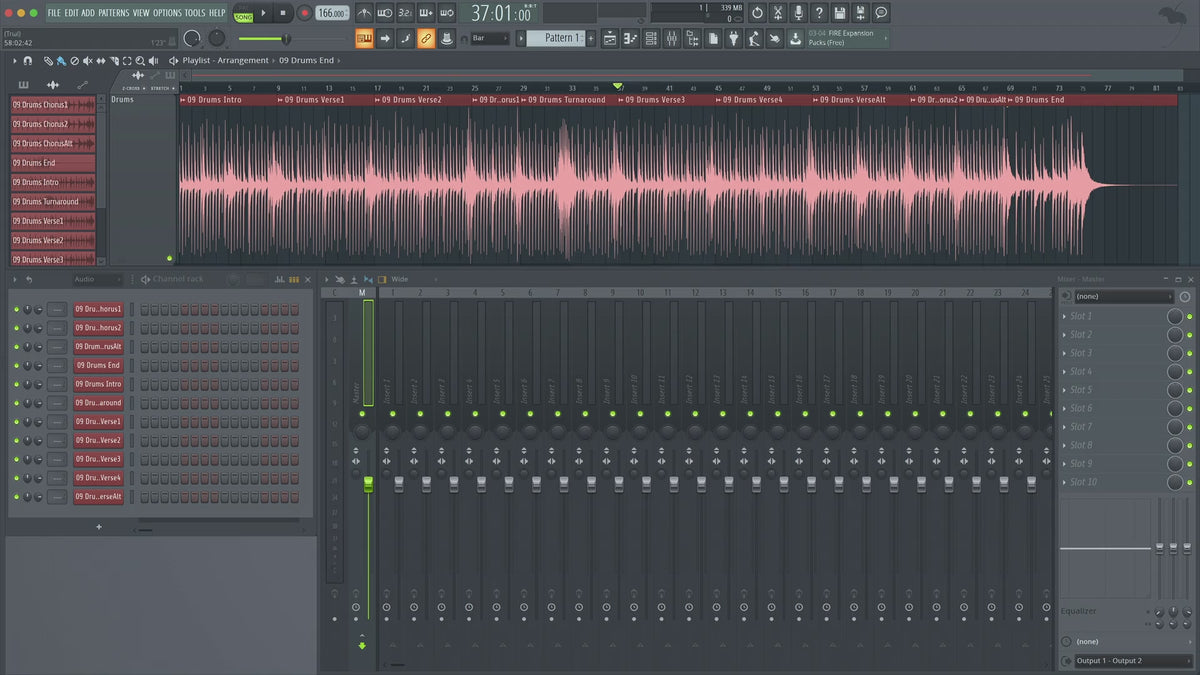
Task: Open the mixer view toolbar icon
Action: pyautogui.click(x=671, y=38)
